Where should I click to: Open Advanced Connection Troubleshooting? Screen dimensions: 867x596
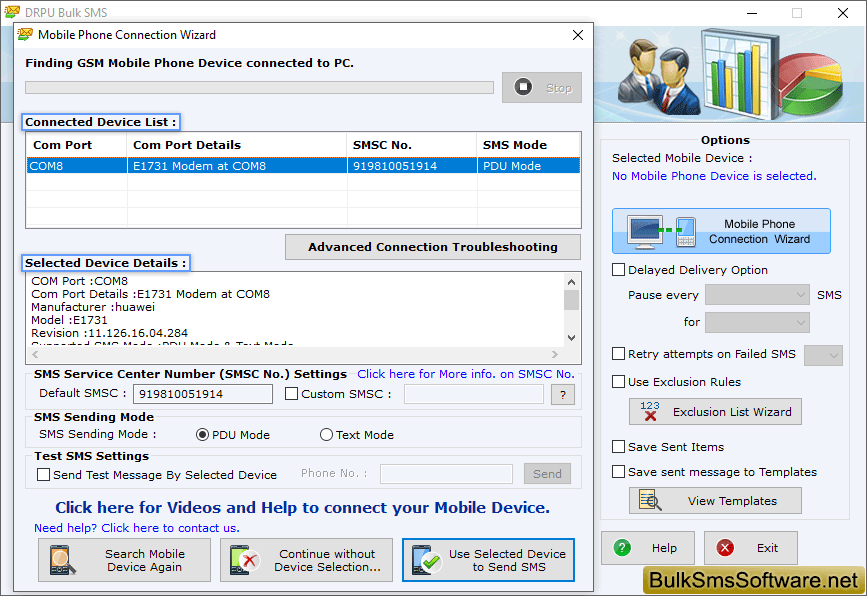point(433,247)
